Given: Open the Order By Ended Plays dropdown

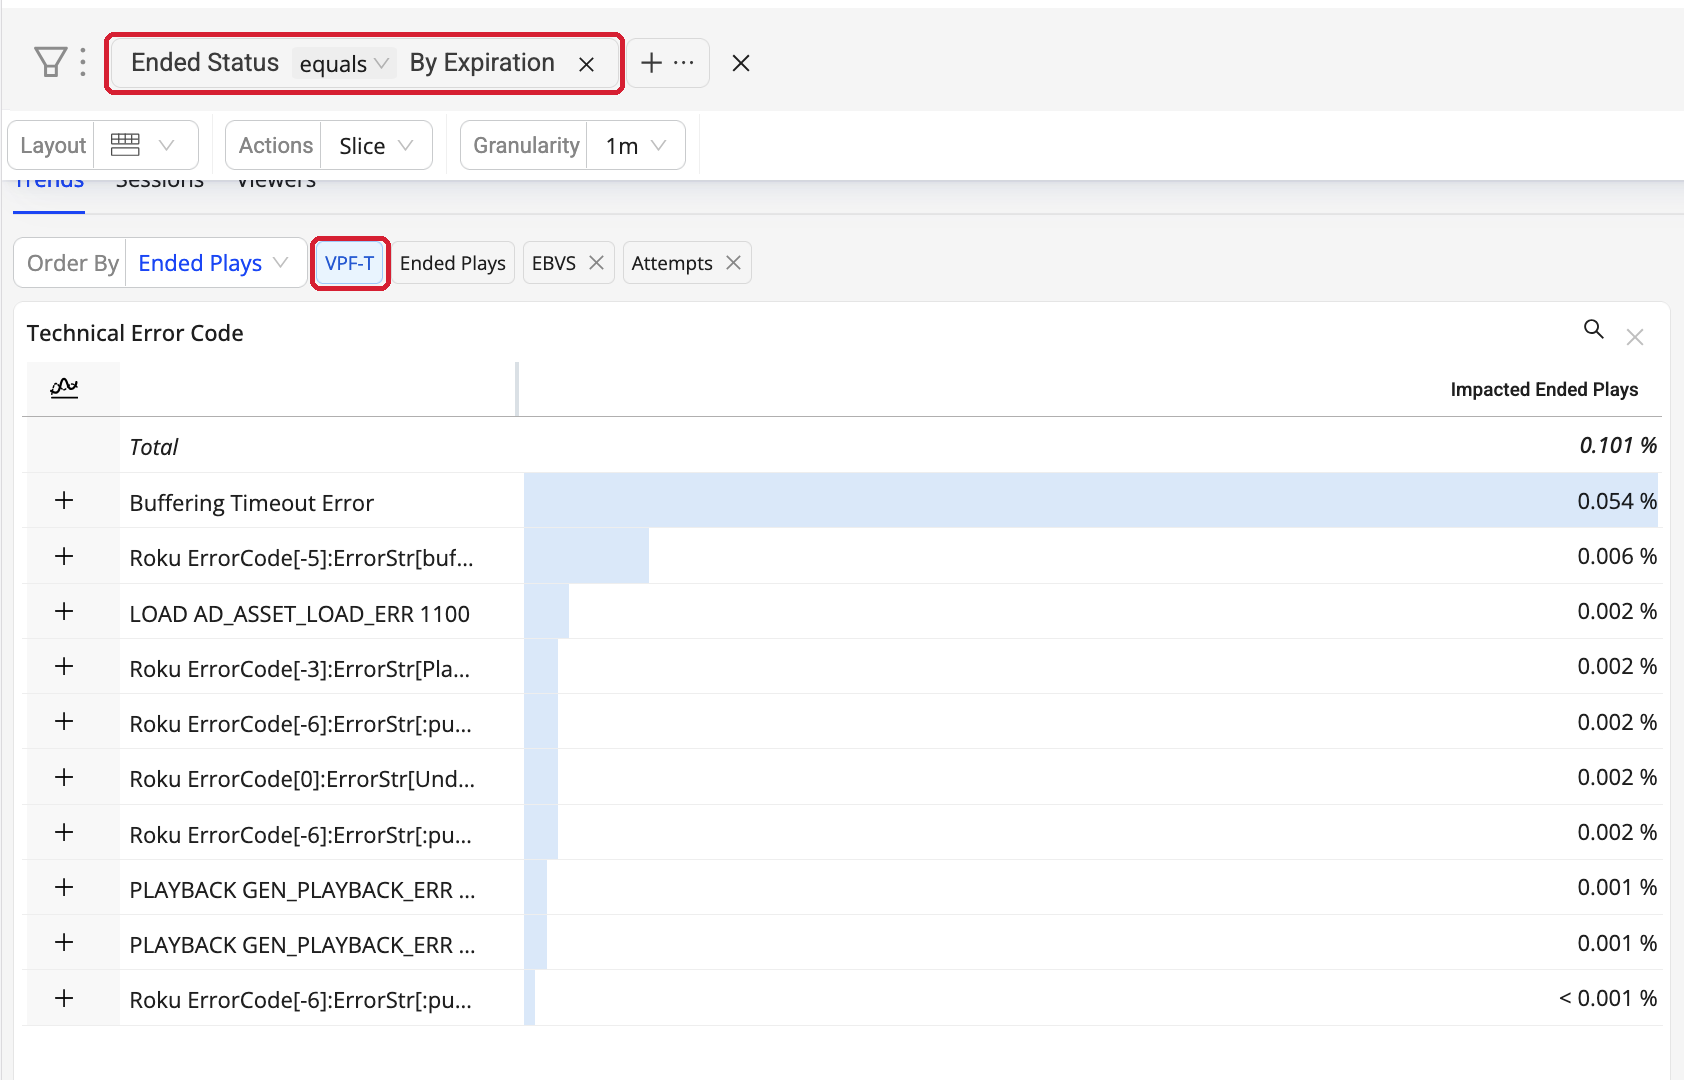Looking at the screenshot, I should click(x=215, y=263).
